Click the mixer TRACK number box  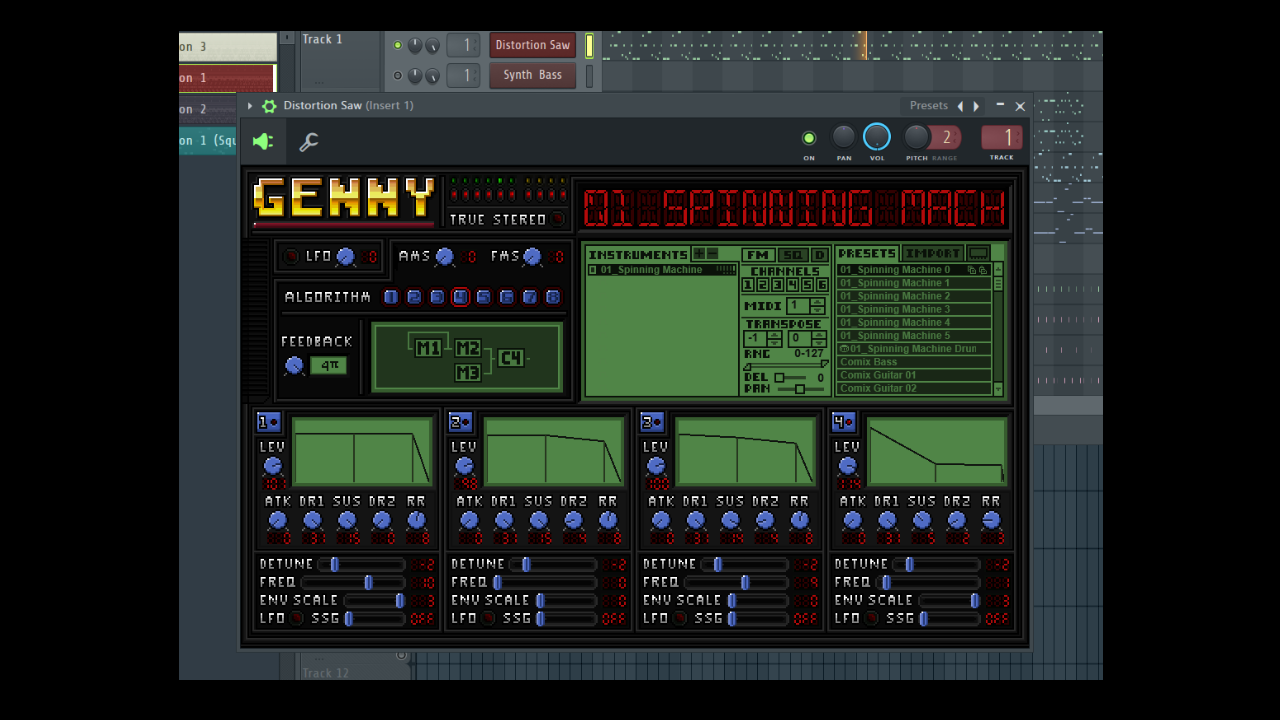pyautogui.click(x=1002, y=138)
